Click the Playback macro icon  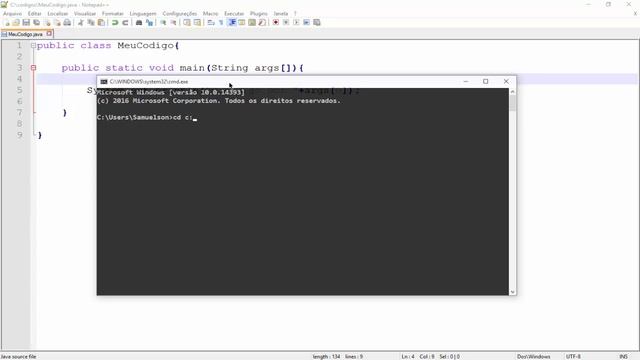296,22
